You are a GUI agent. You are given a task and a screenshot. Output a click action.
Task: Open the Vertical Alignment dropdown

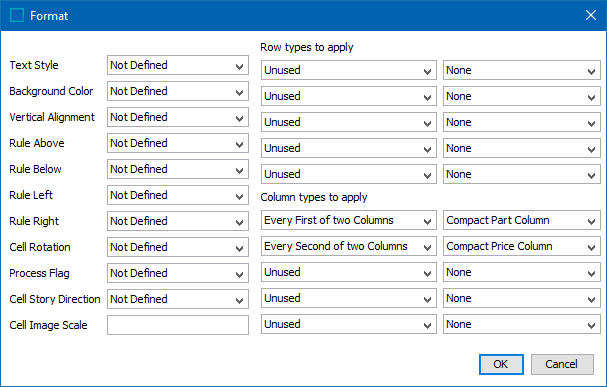(x=178, y=117)
